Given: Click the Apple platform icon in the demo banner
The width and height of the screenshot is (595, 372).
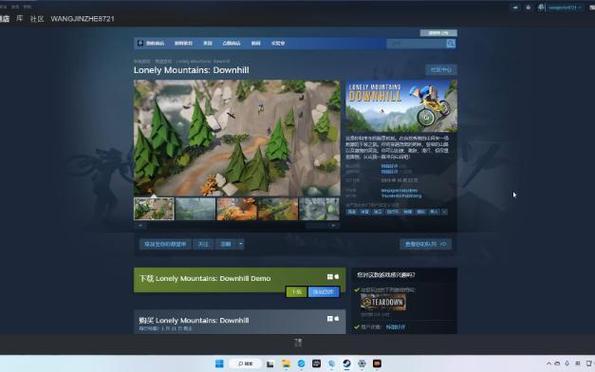Looking at the screenshot, I should (337, 277).
